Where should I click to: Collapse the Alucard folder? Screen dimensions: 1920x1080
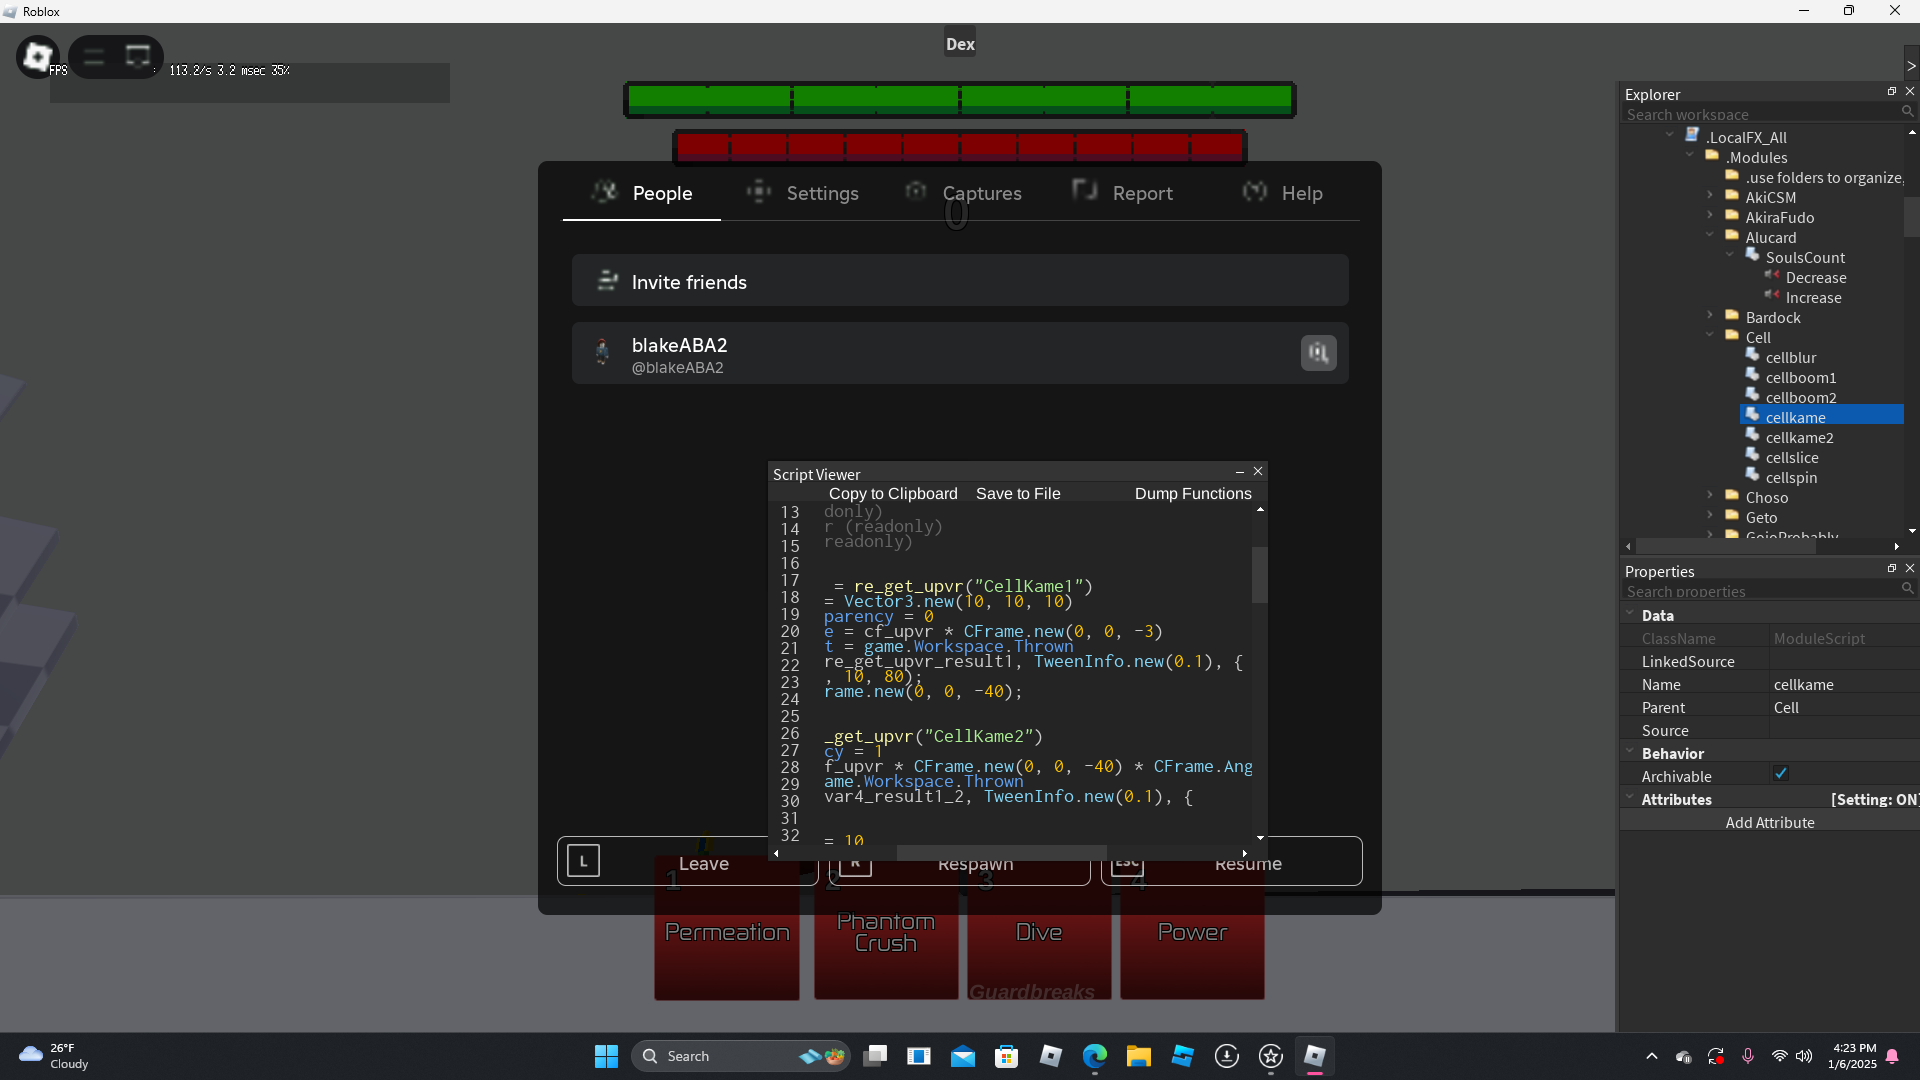tap(1710, 236)
